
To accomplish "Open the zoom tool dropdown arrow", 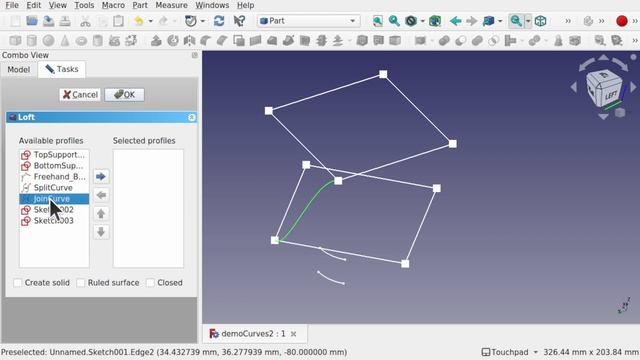I will (528, 21).
